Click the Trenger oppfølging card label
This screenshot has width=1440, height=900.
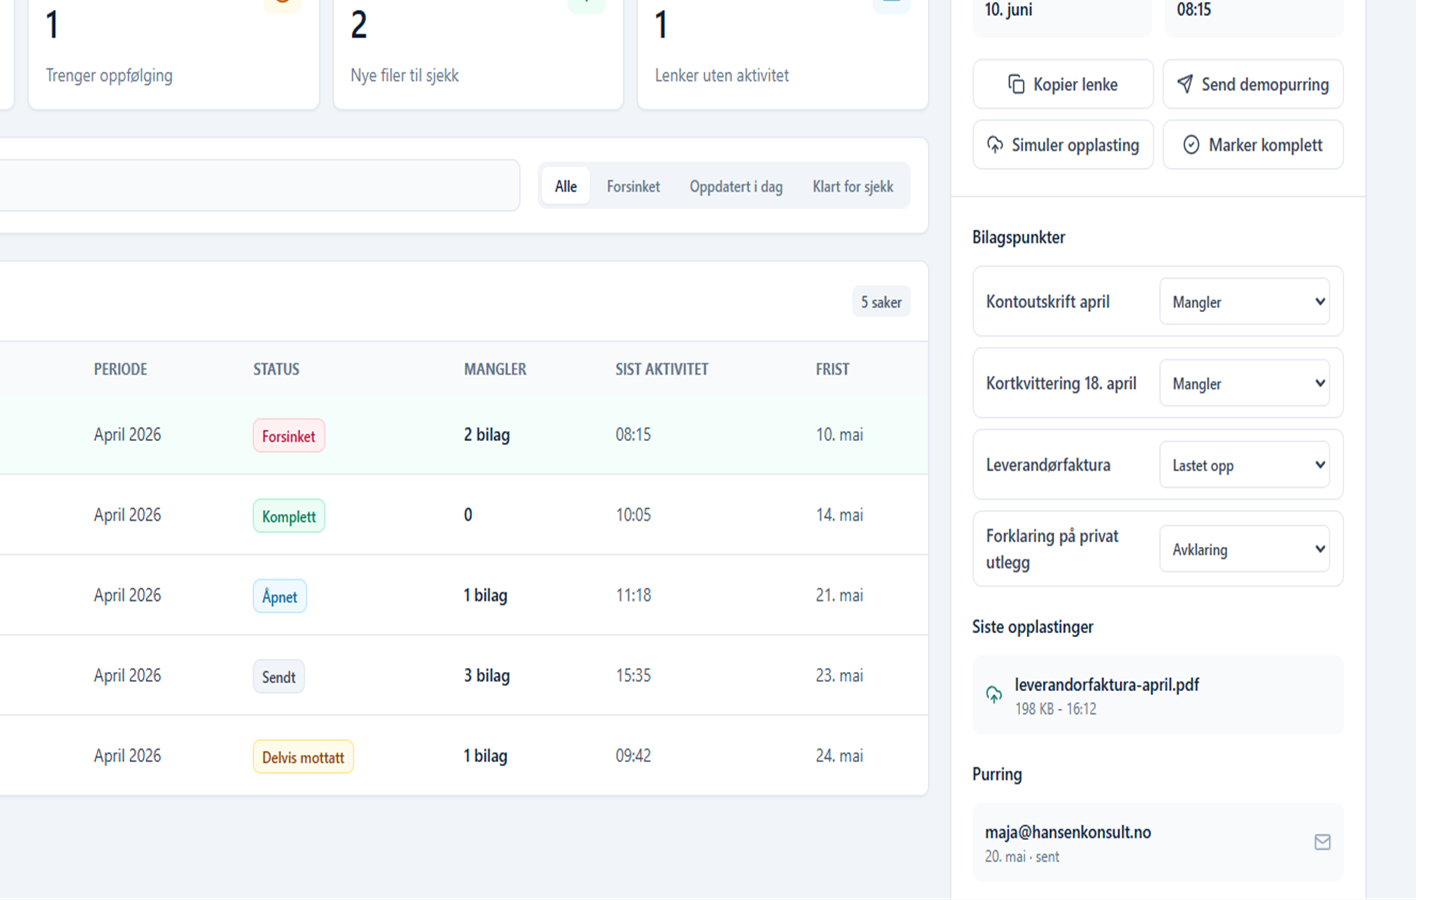pyautogui.click(x=109, y=76)
